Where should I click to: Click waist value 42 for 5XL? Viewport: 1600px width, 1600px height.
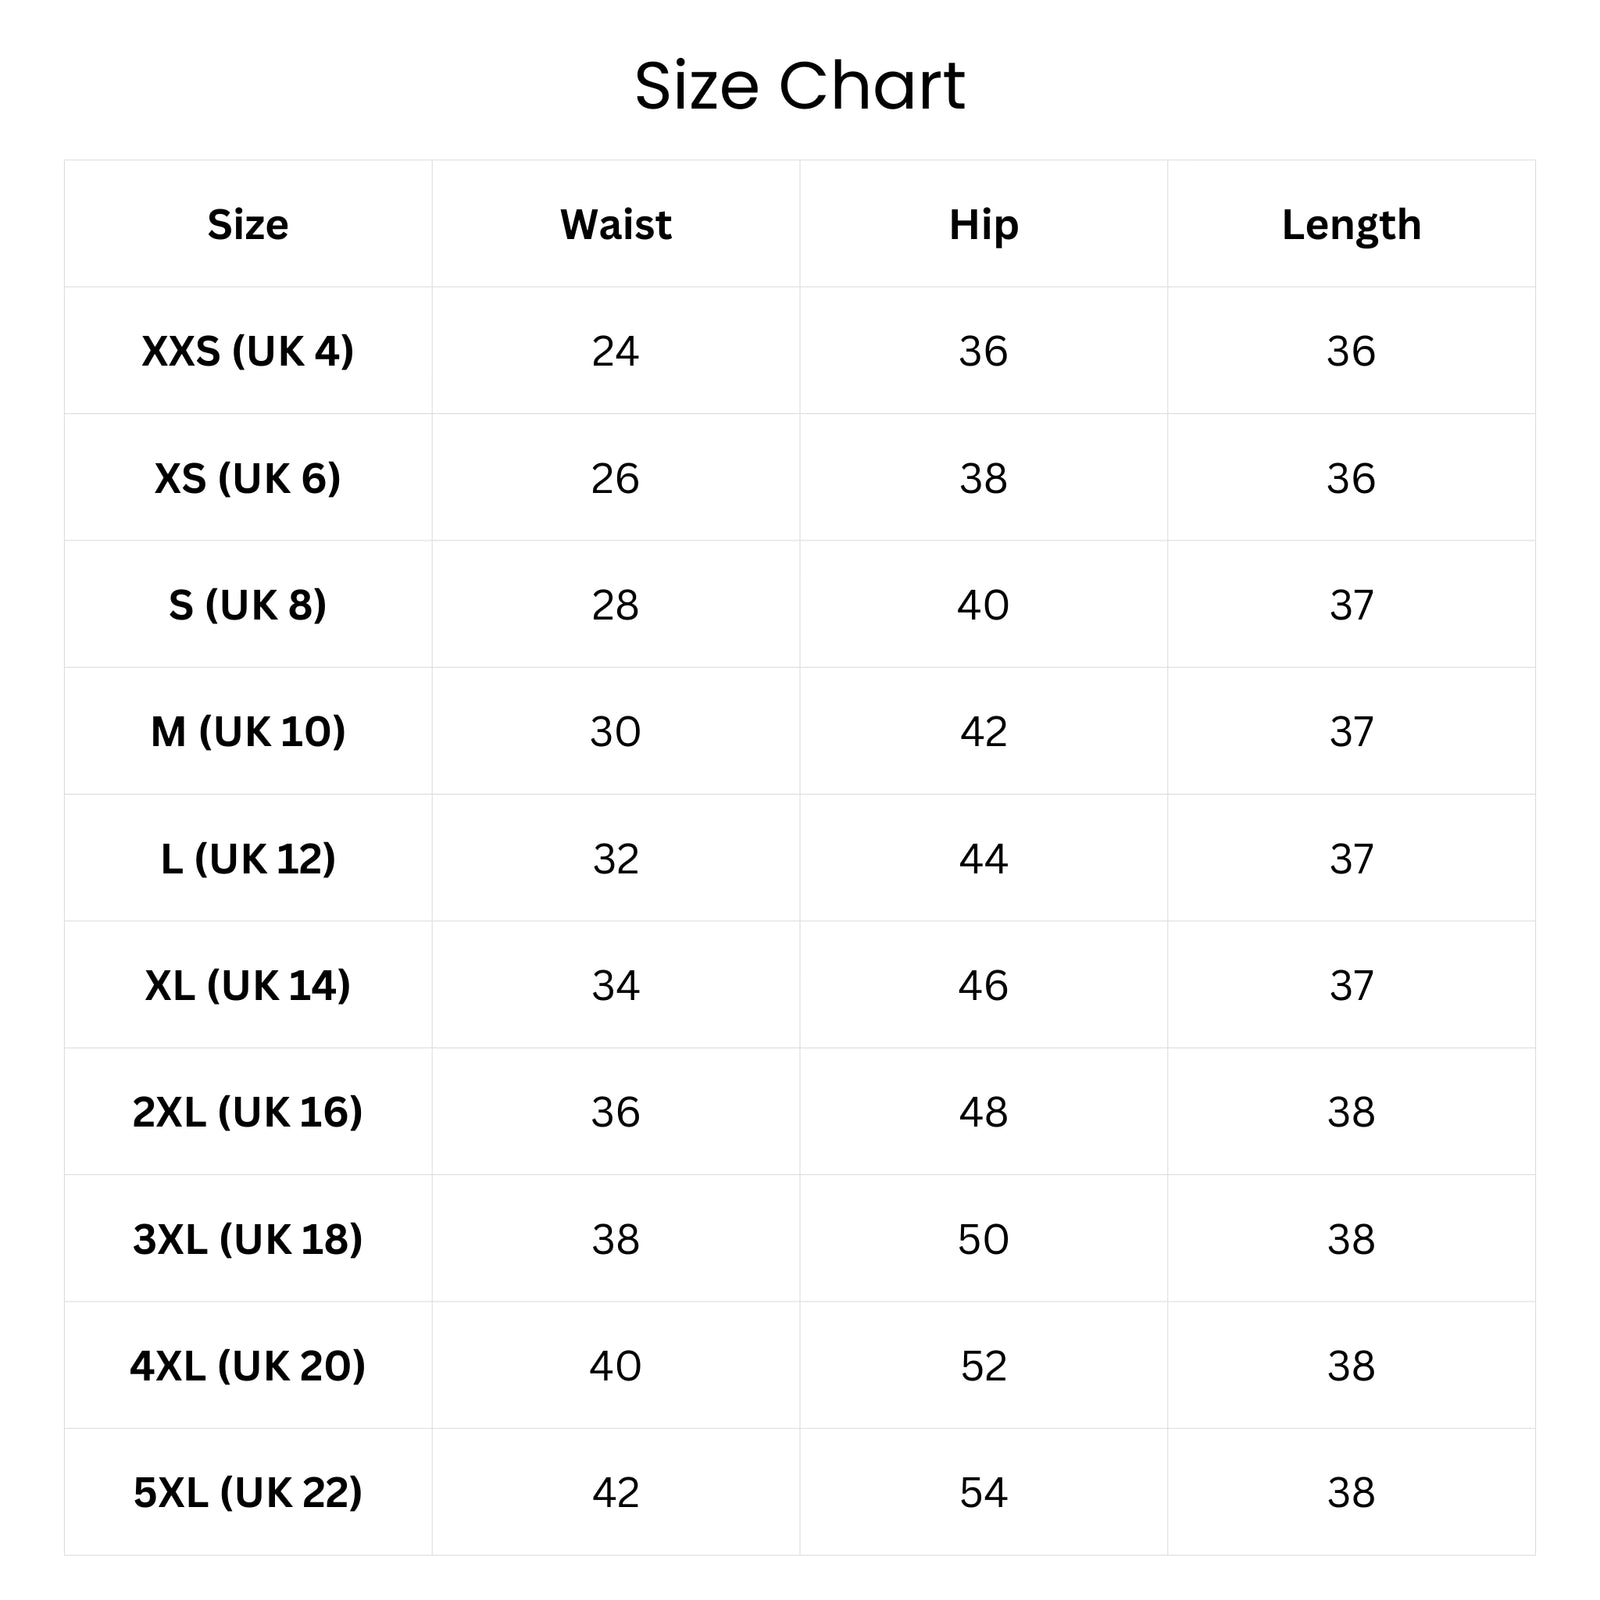(616, 1493)
